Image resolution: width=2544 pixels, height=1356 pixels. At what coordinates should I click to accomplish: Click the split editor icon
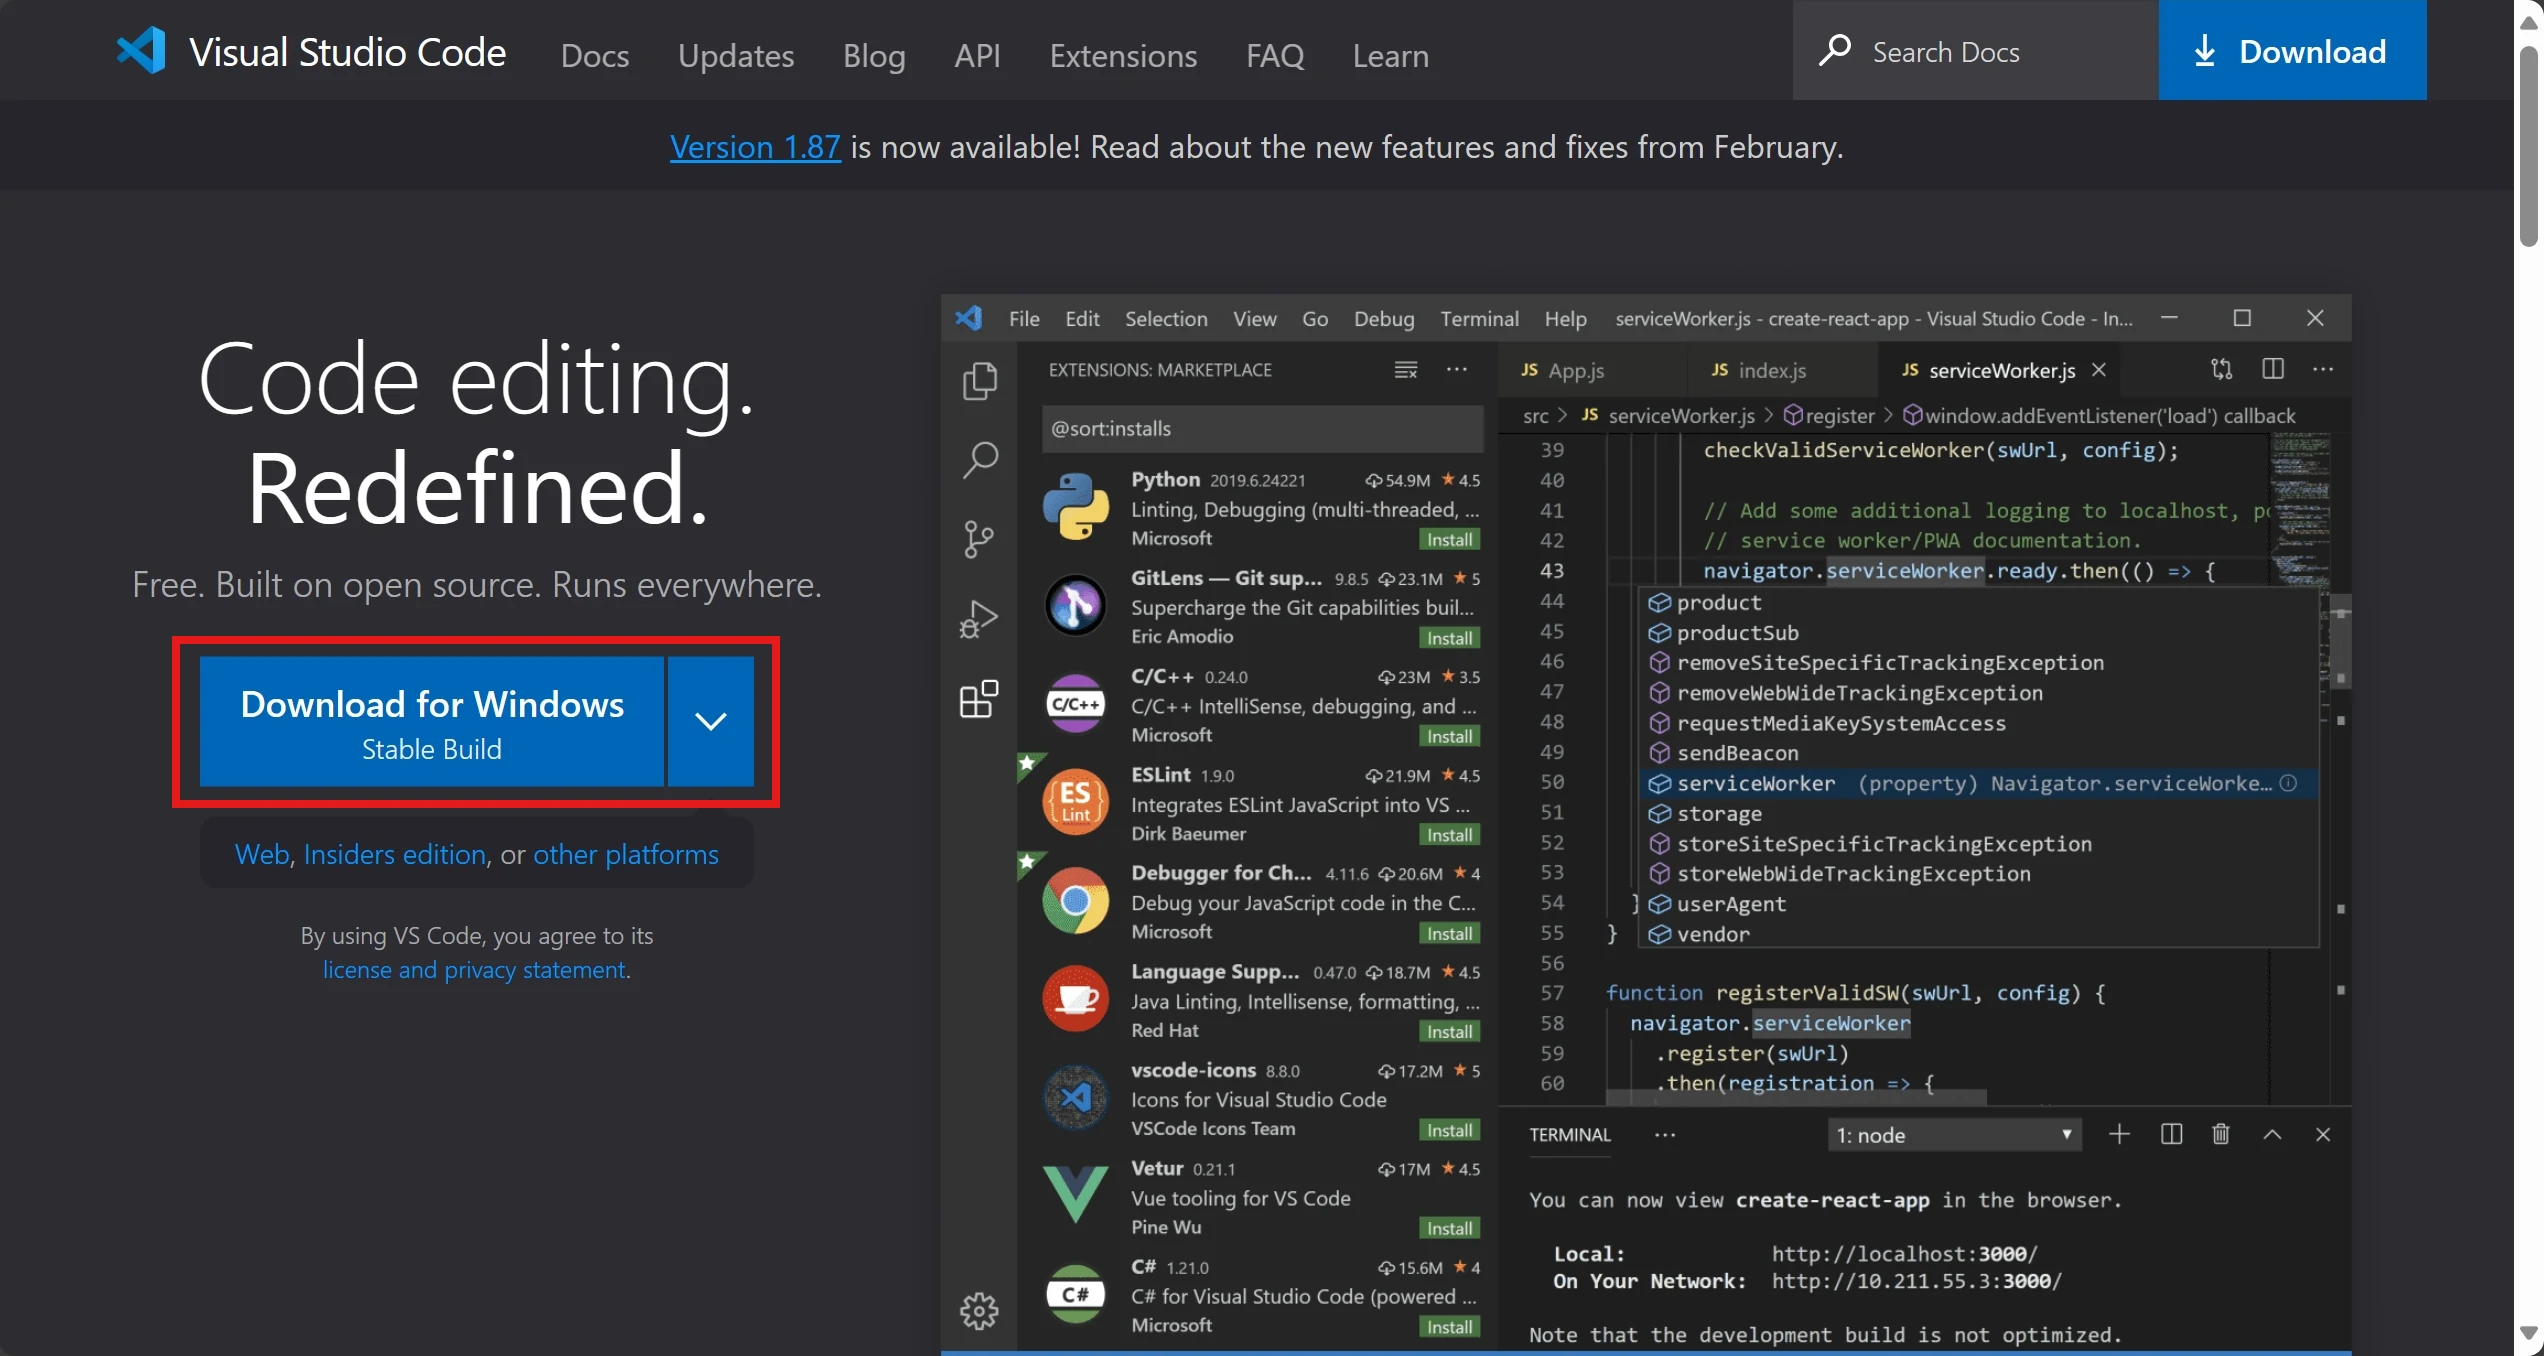click(2272, 370)
